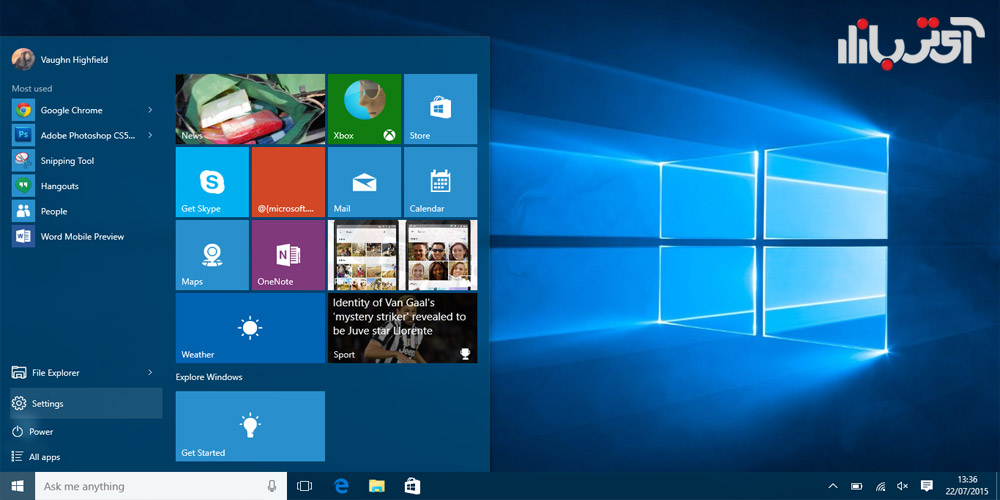Open the Maps tile
The height and width of the screenshot is (500, 1000).
(x=212, y=255)
